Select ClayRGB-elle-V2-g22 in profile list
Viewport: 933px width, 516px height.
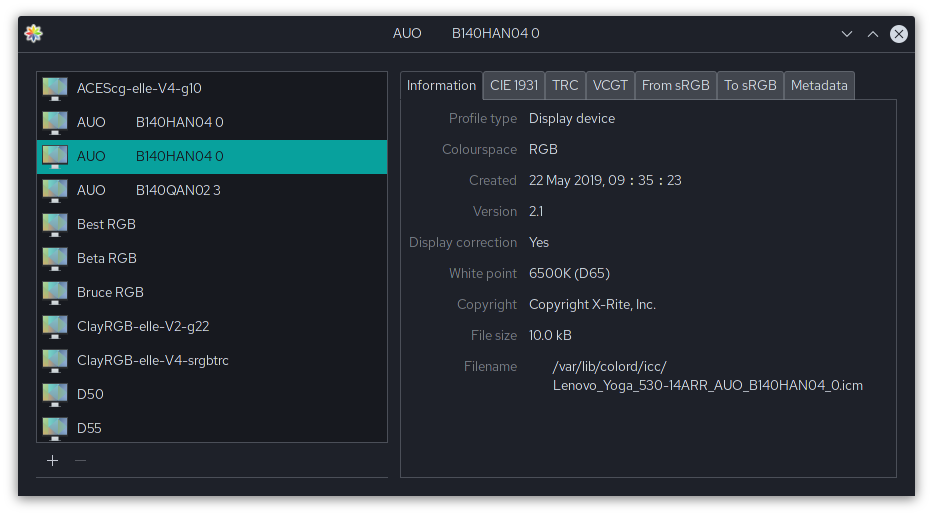pyautogui.click(x=143, y=326)
